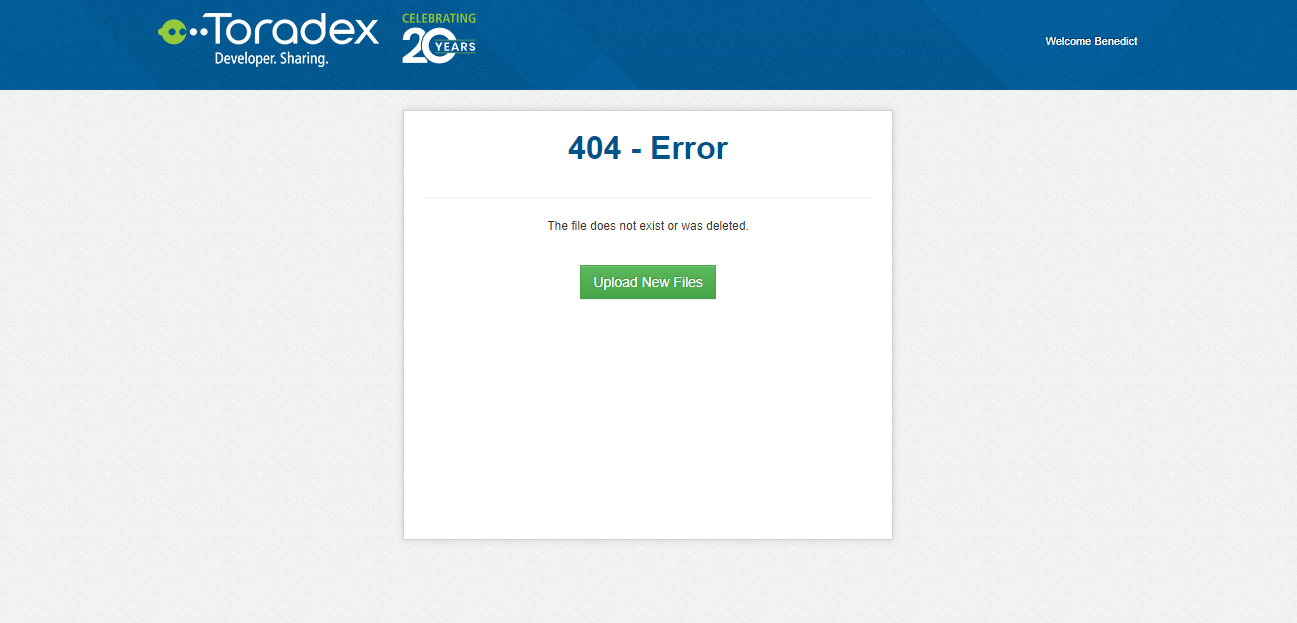Click the "CELEBRATING" green text in badge
Screen dimensions: 1297x623
coord(439,19)
